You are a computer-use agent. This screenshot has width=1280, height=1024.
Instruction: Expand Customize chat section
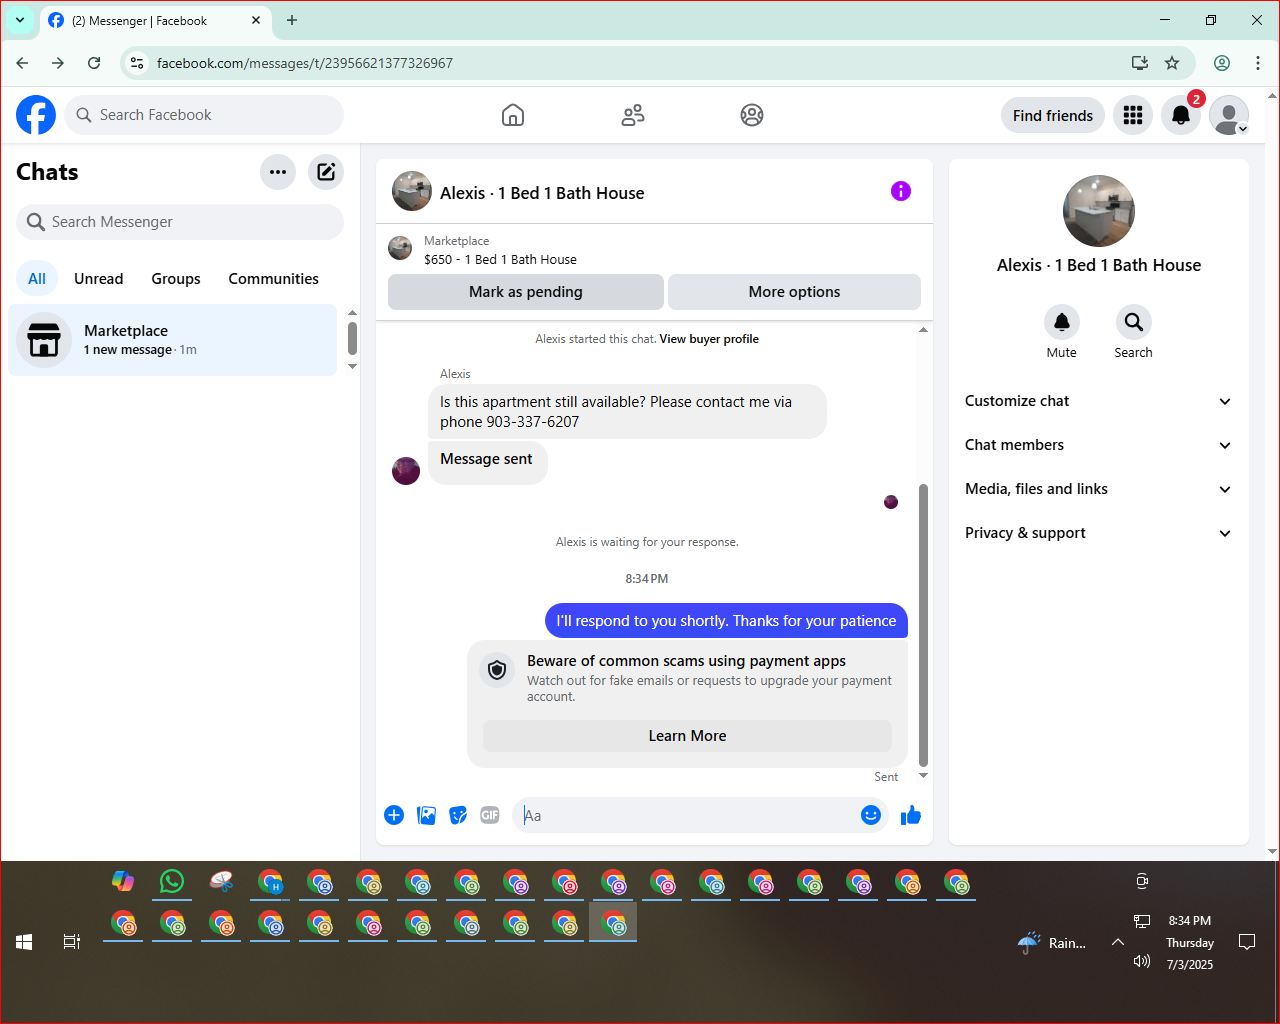point(1098,401)
